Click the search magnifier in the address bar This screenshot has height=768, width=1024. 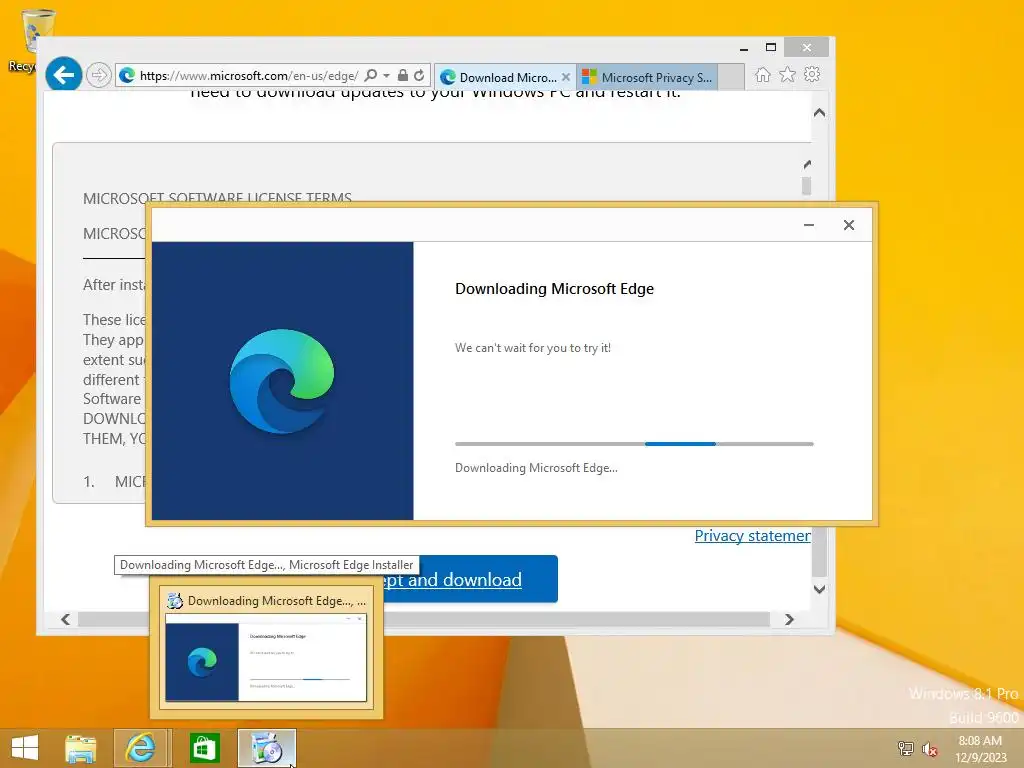click(x=370, y=76)
